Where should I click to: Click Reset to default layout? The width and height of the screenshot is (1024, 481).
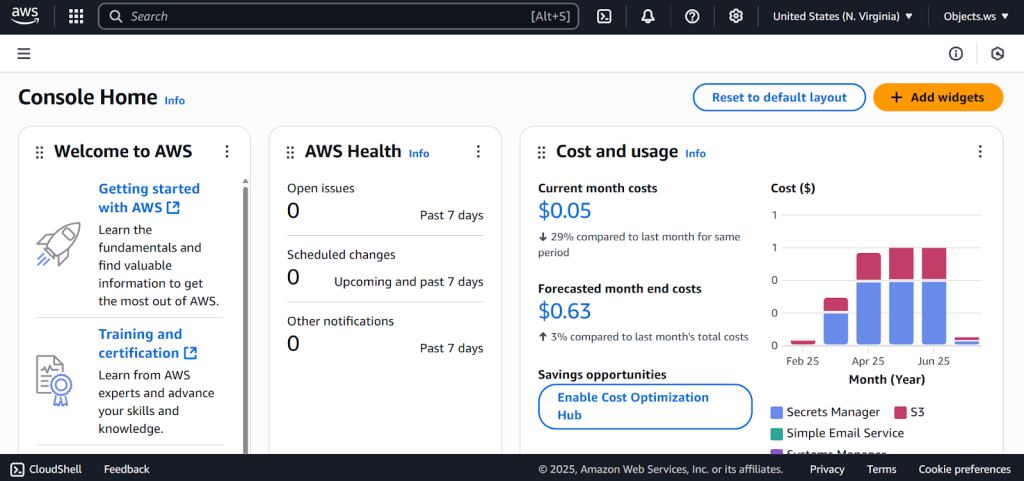click(779, 97)
